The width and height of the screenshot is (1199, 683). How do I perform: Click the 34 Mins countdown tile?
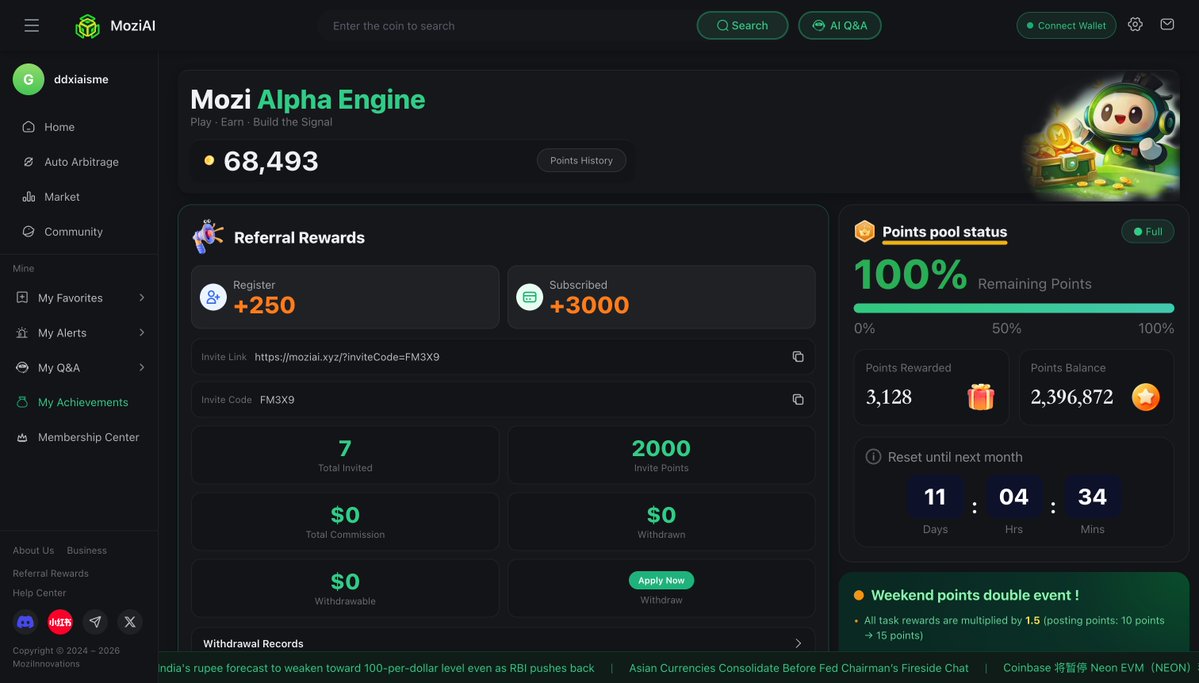pyautogui.click(x=1092, y=497)
